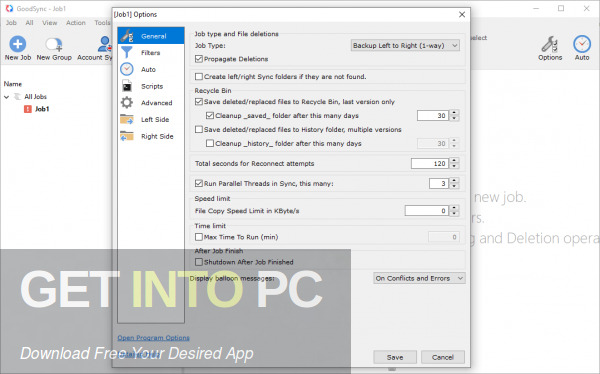Decrease _saved_ cleanup days stepper

tap(454, 118)
